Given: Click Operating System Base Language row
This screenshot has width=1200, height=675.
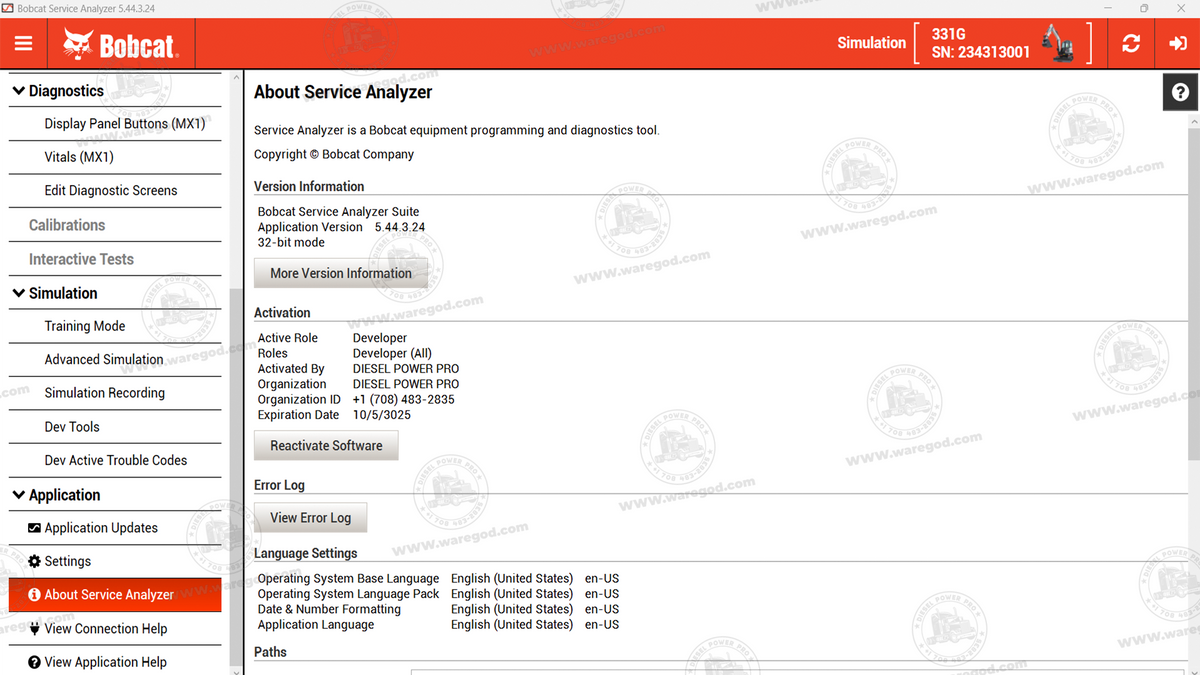Looking at the screenshot, I should tap(438, 579).
